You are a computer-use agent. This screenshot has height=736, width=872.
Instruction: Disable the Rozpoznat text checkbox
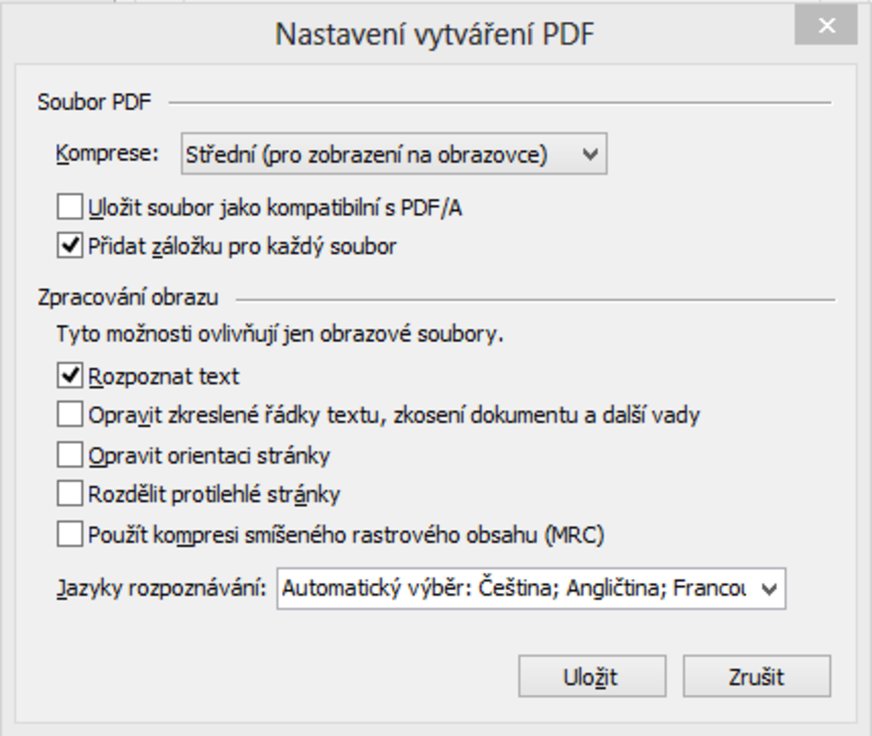(70, 376)
